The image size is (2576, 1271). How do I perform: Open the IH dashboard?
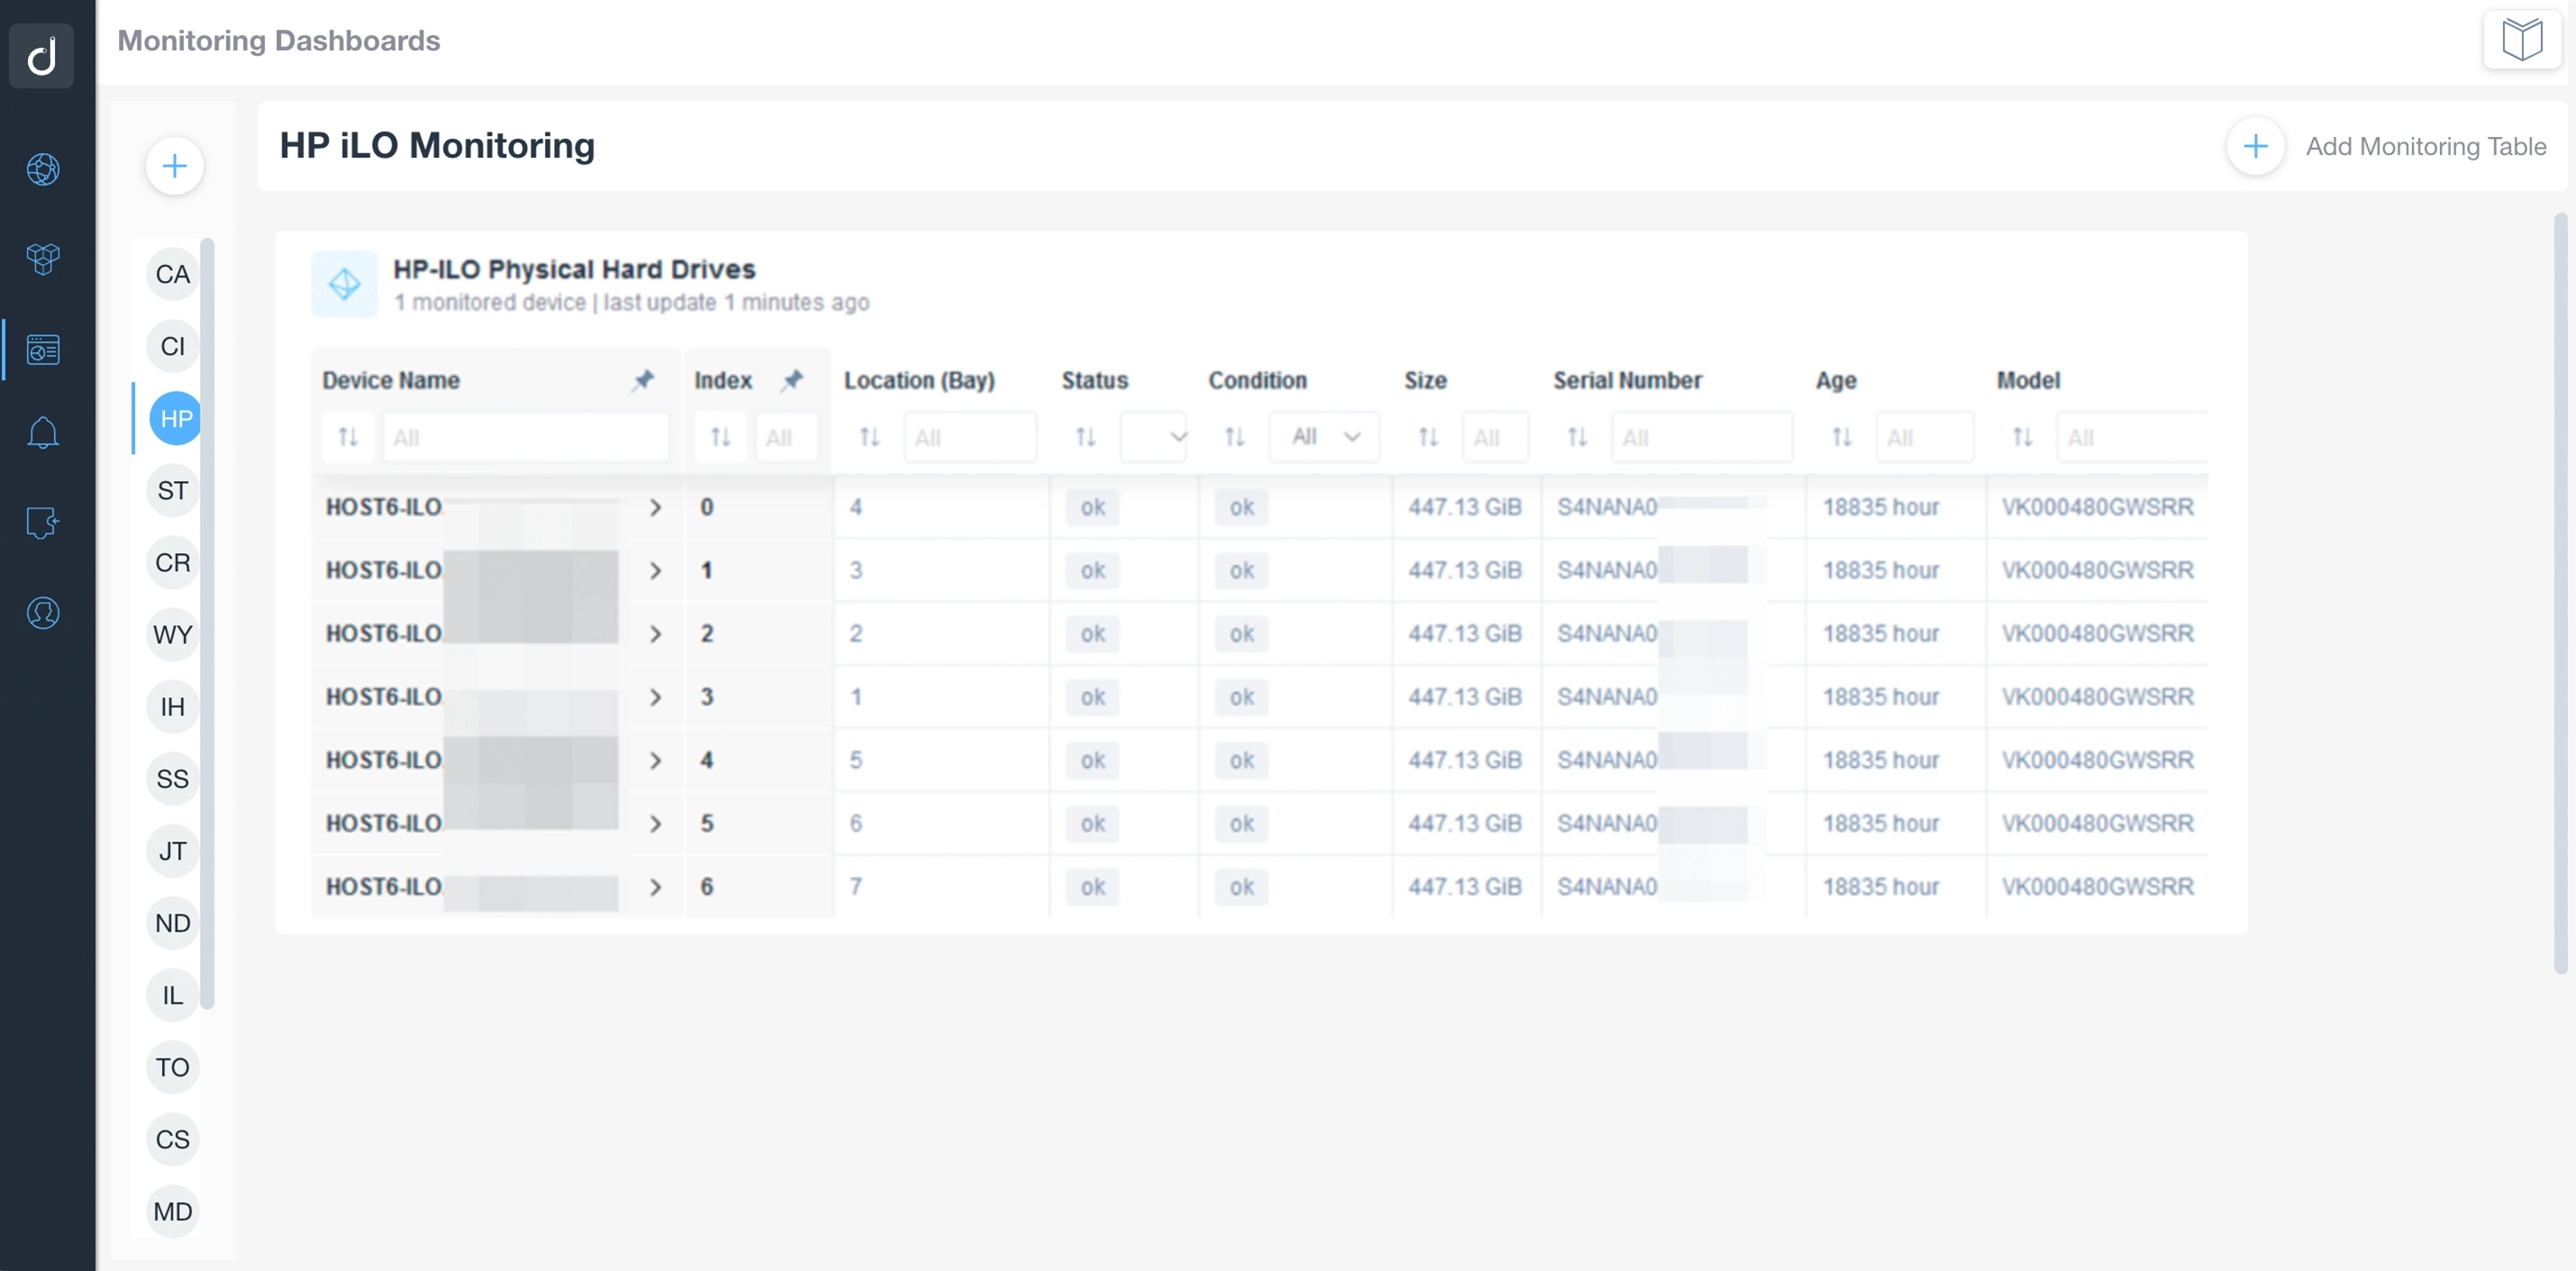pos(173,707)
